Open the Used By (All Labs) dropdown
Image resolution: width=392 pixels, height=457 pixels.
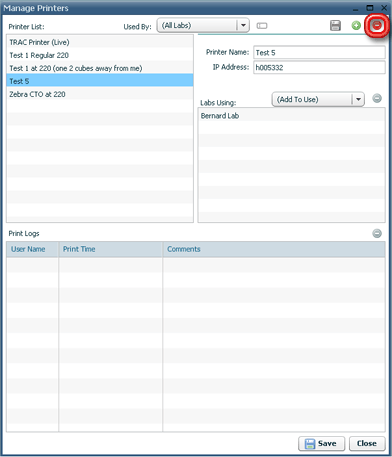203,25
